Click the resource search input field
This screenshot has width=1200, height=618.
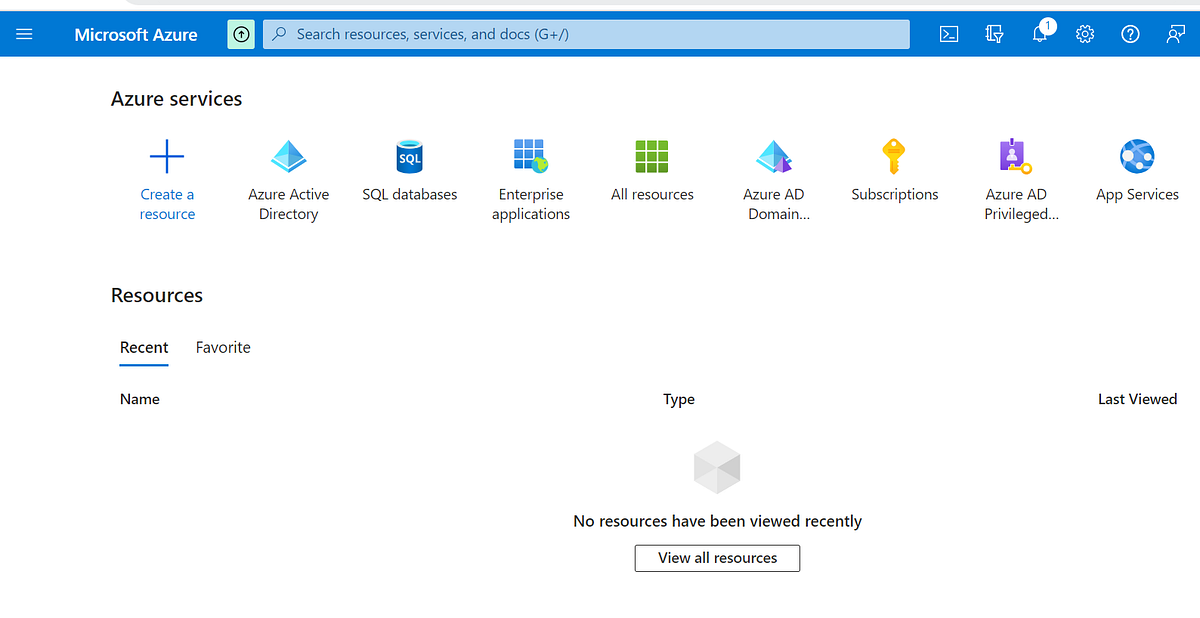coord(586,33)
